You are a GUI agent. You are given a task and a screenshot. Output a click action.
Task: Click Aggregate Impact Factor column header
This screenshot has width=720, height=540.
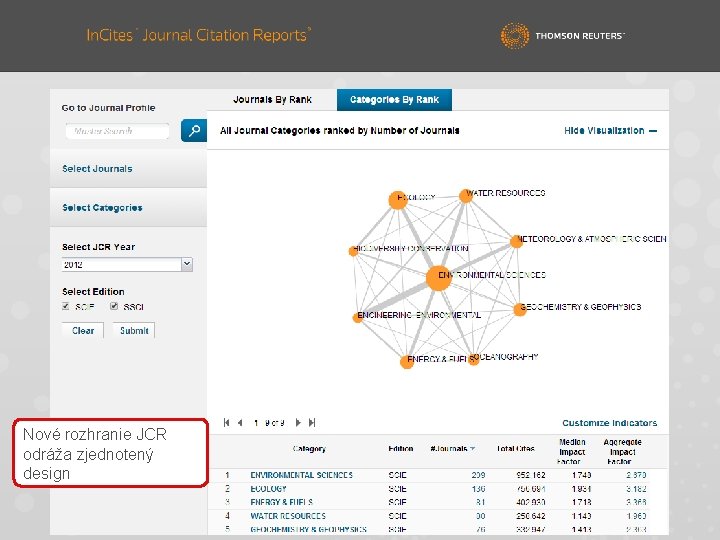(x=622, y=451)
